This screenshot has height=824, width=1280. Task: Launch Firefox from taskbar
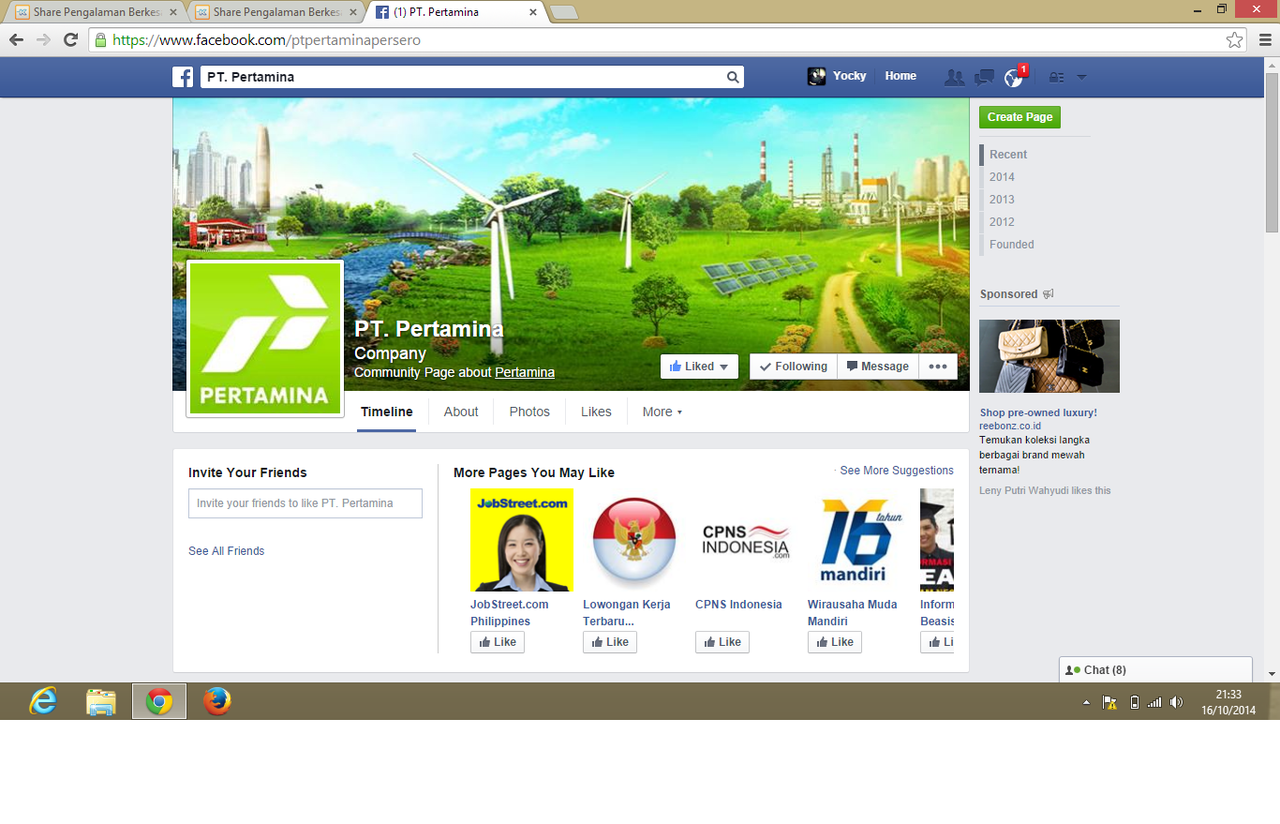click(217, 702)
